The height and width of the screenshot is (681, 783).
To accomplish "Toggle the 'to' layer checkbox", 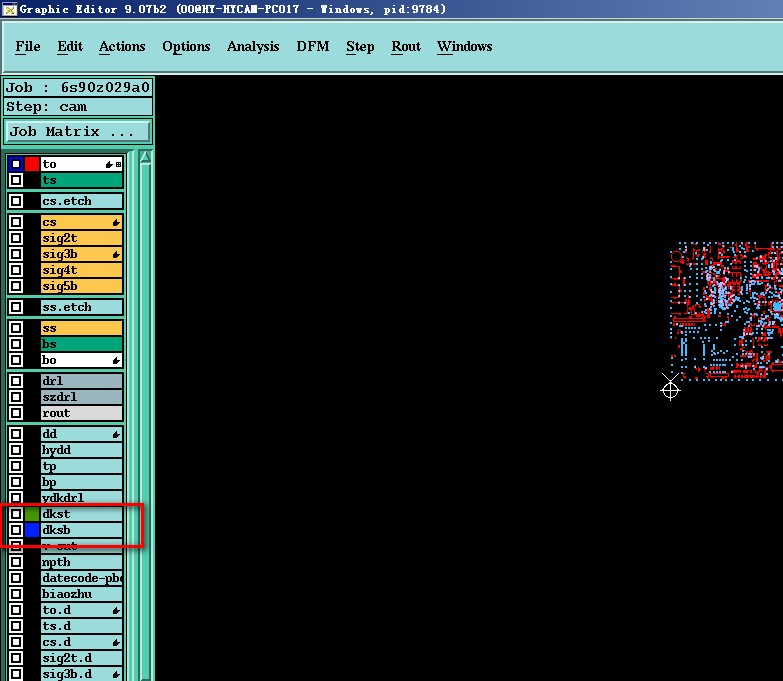I will [16, 164].
